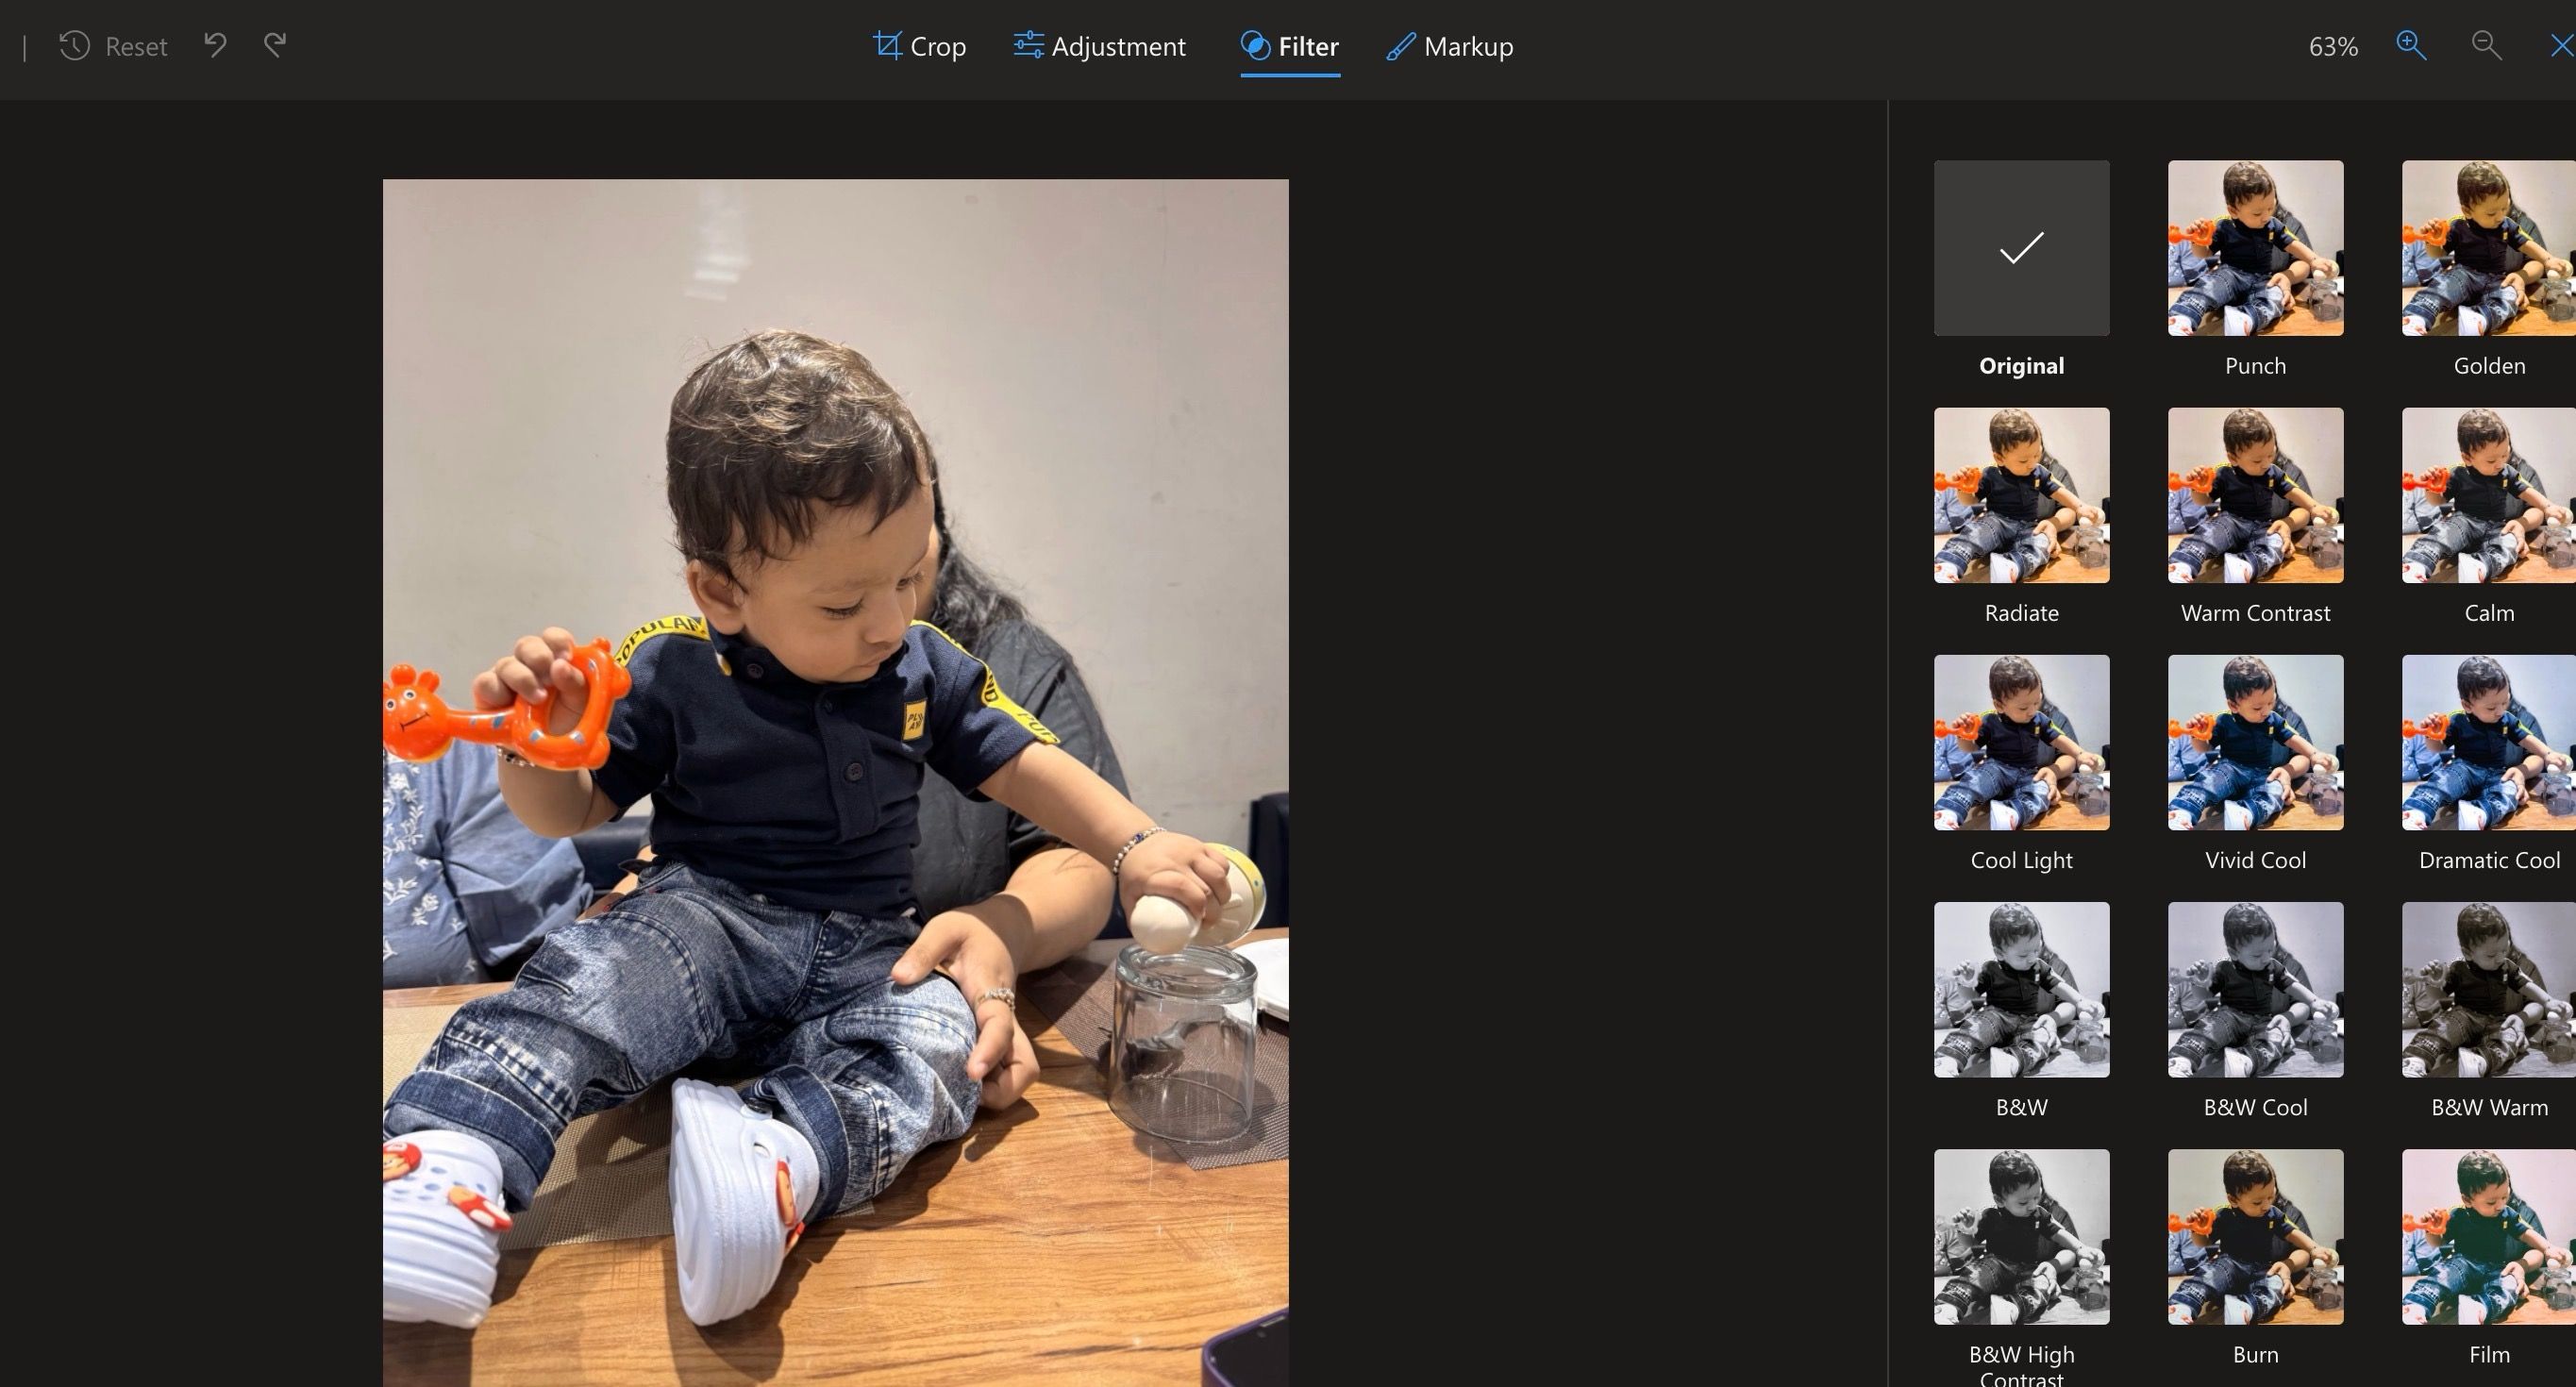The width and height of the screenshot is (2576, 1387).
Task: Click the zoom in icon
Action: (2409, 44)
